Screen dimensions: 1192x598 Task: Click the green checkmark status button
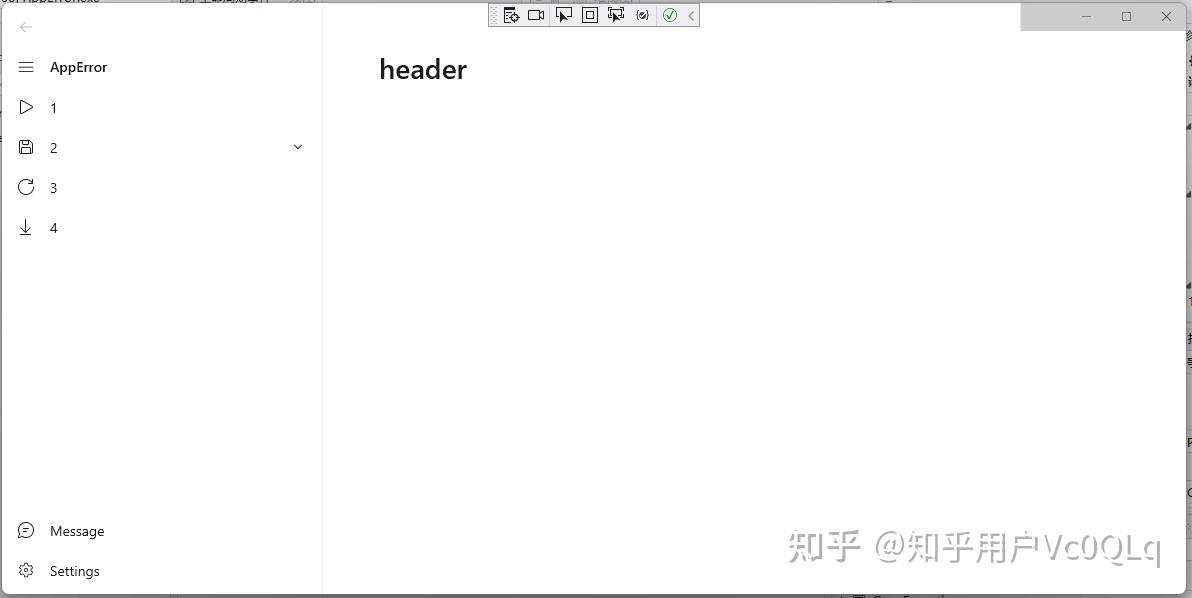(670, 15)
